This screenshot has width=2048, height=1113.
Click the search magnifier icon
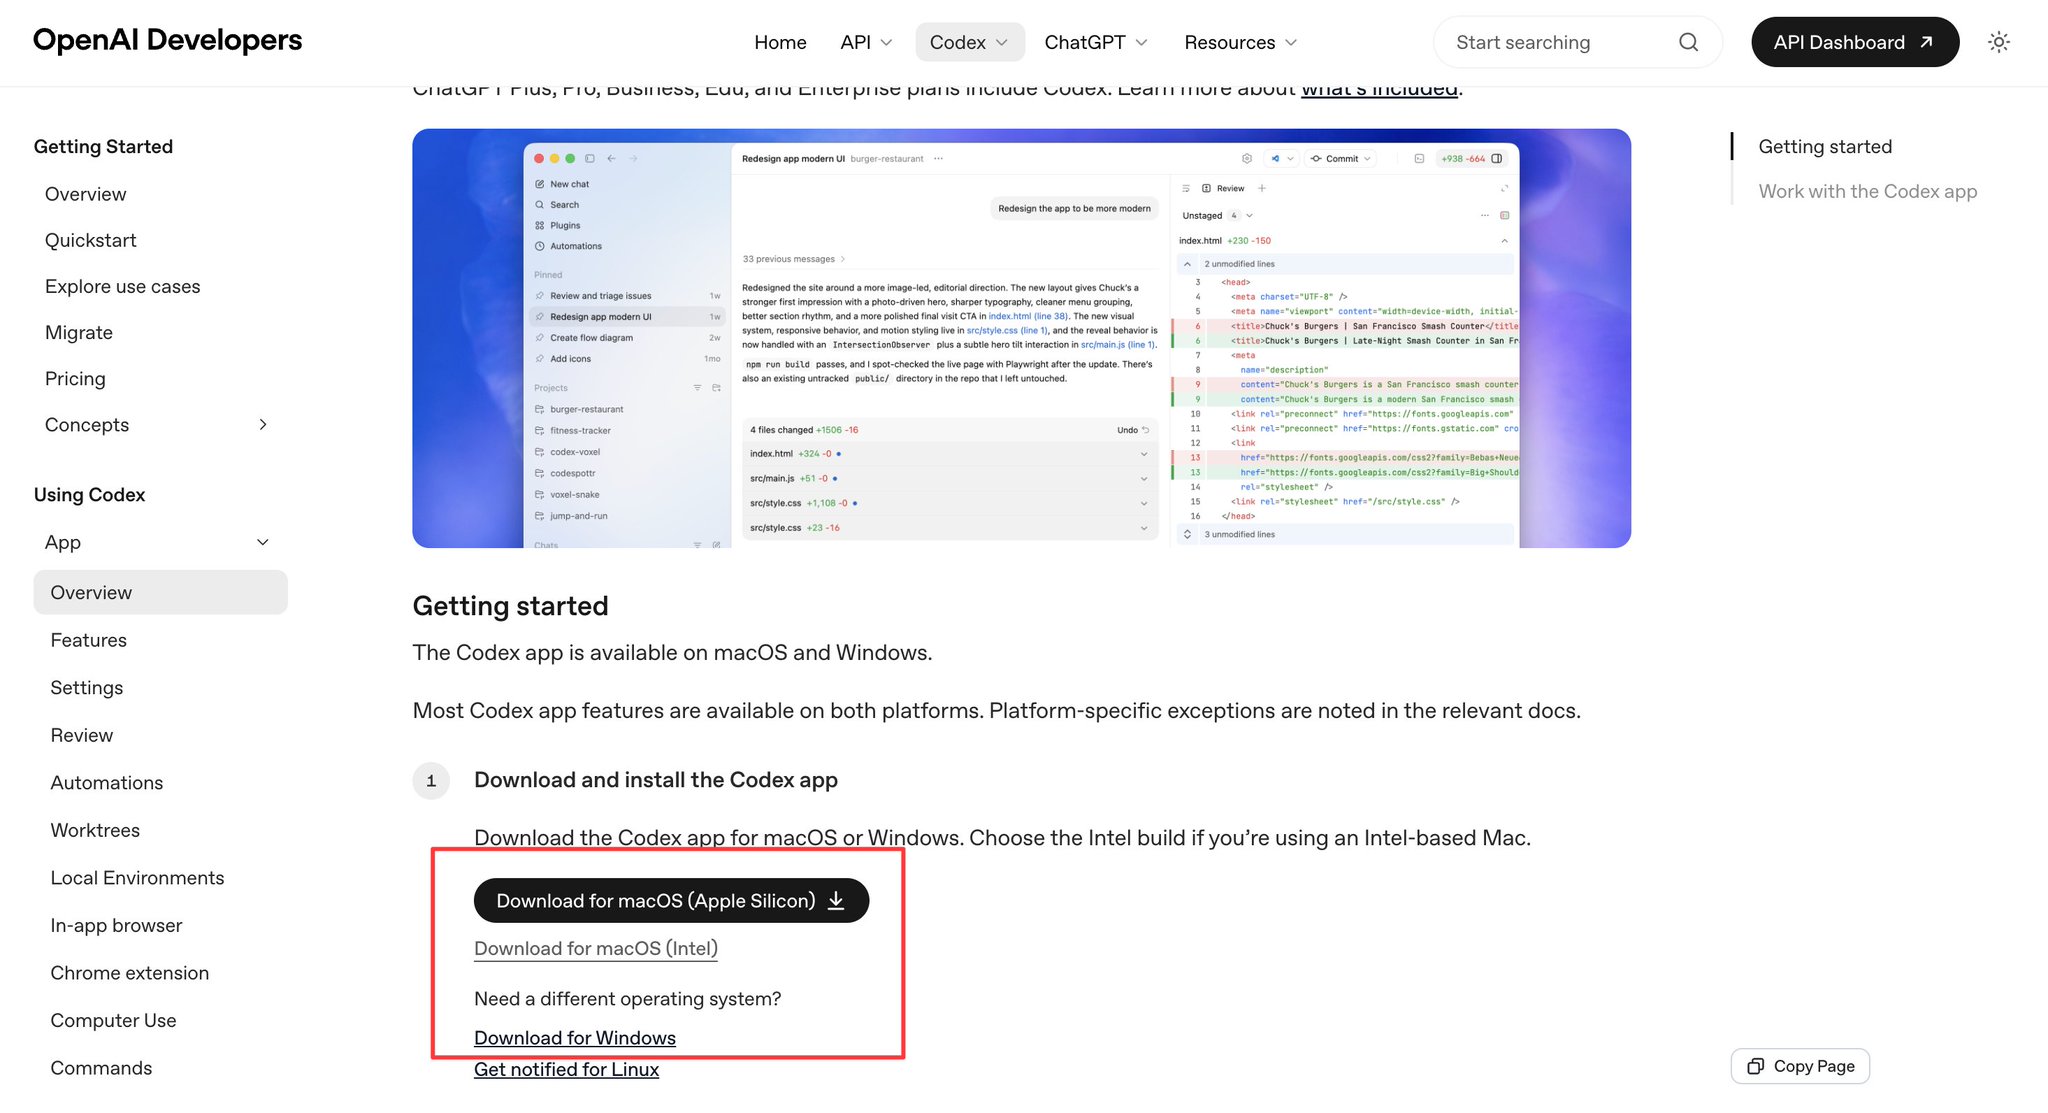click(x=1688, y=42)
